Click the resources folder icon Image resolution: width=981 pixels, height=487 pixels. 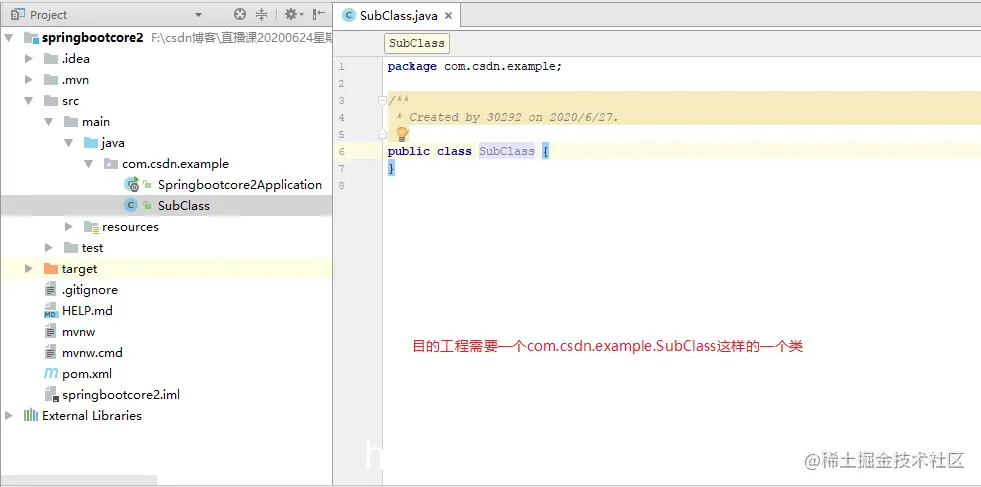91,227
